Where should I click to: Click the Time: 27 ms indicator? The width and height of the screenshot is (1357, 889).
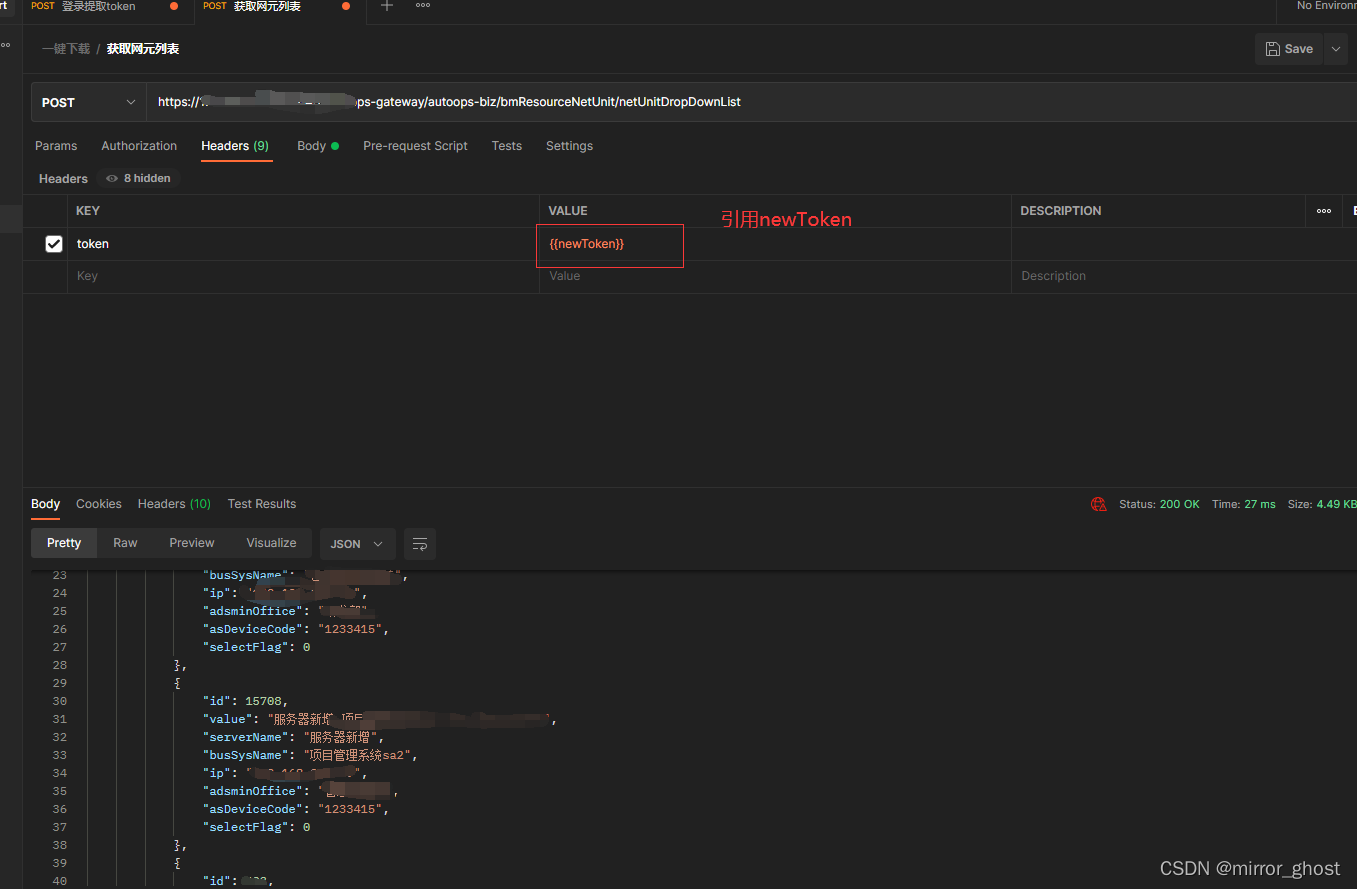pyautogui.click(x=1244, y=504)
